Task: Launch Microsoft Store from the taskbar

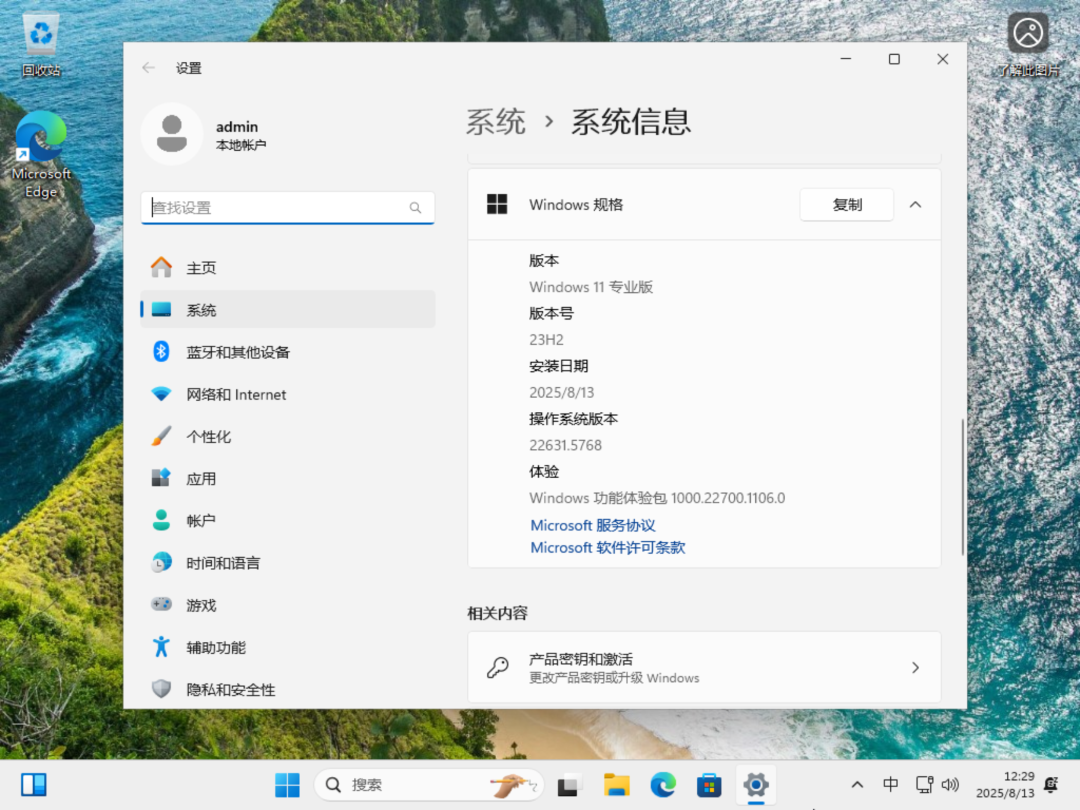Action: tap(709, 785)
